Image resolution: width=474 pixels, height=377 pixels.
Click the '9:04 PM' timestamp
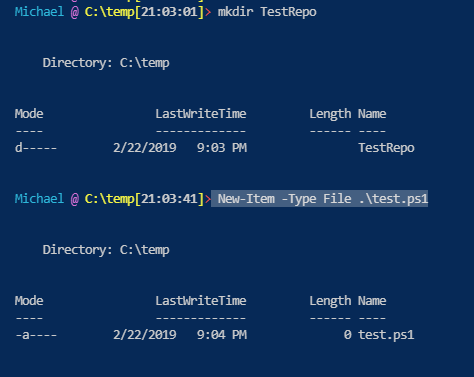(222, 335)
